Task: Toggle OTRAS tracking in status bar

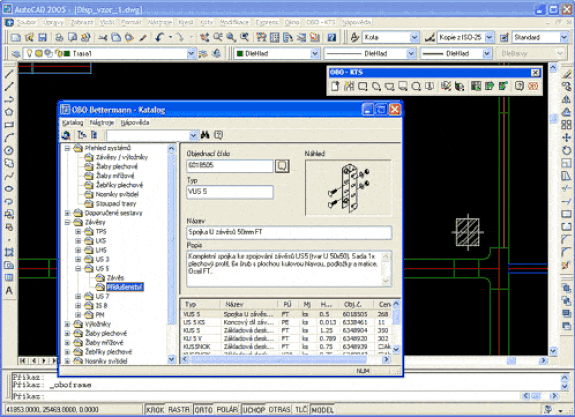Action: pyautogui.click(x=279, y=409)
